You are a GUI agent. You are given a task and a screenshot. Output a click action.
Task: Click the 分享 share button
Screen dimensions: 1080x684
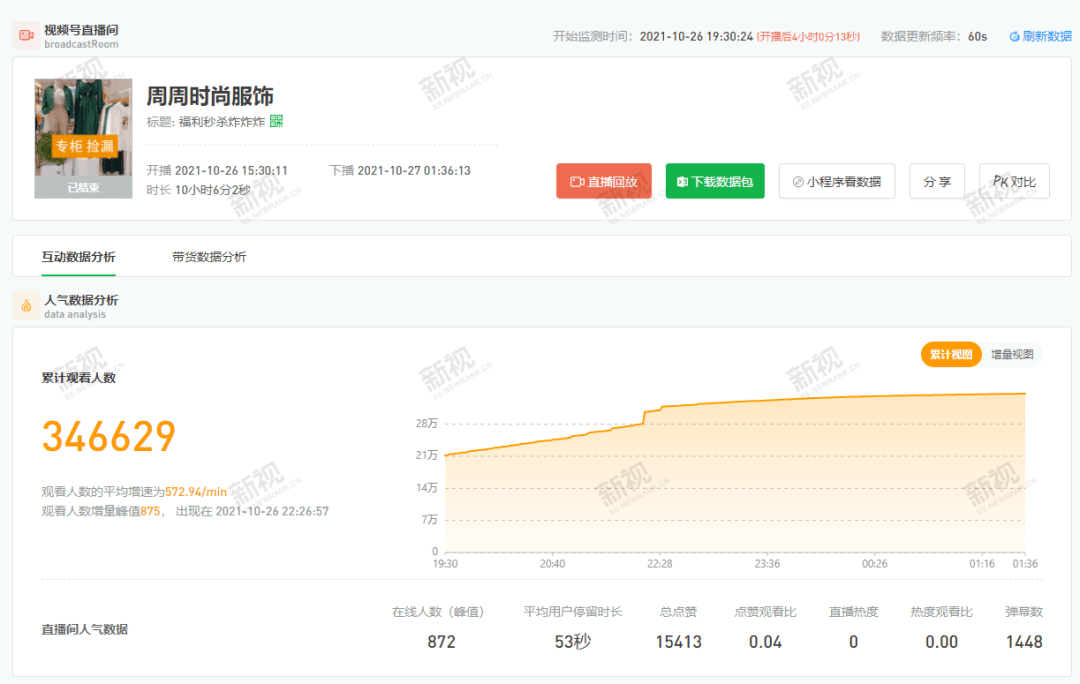click(937, 181)
